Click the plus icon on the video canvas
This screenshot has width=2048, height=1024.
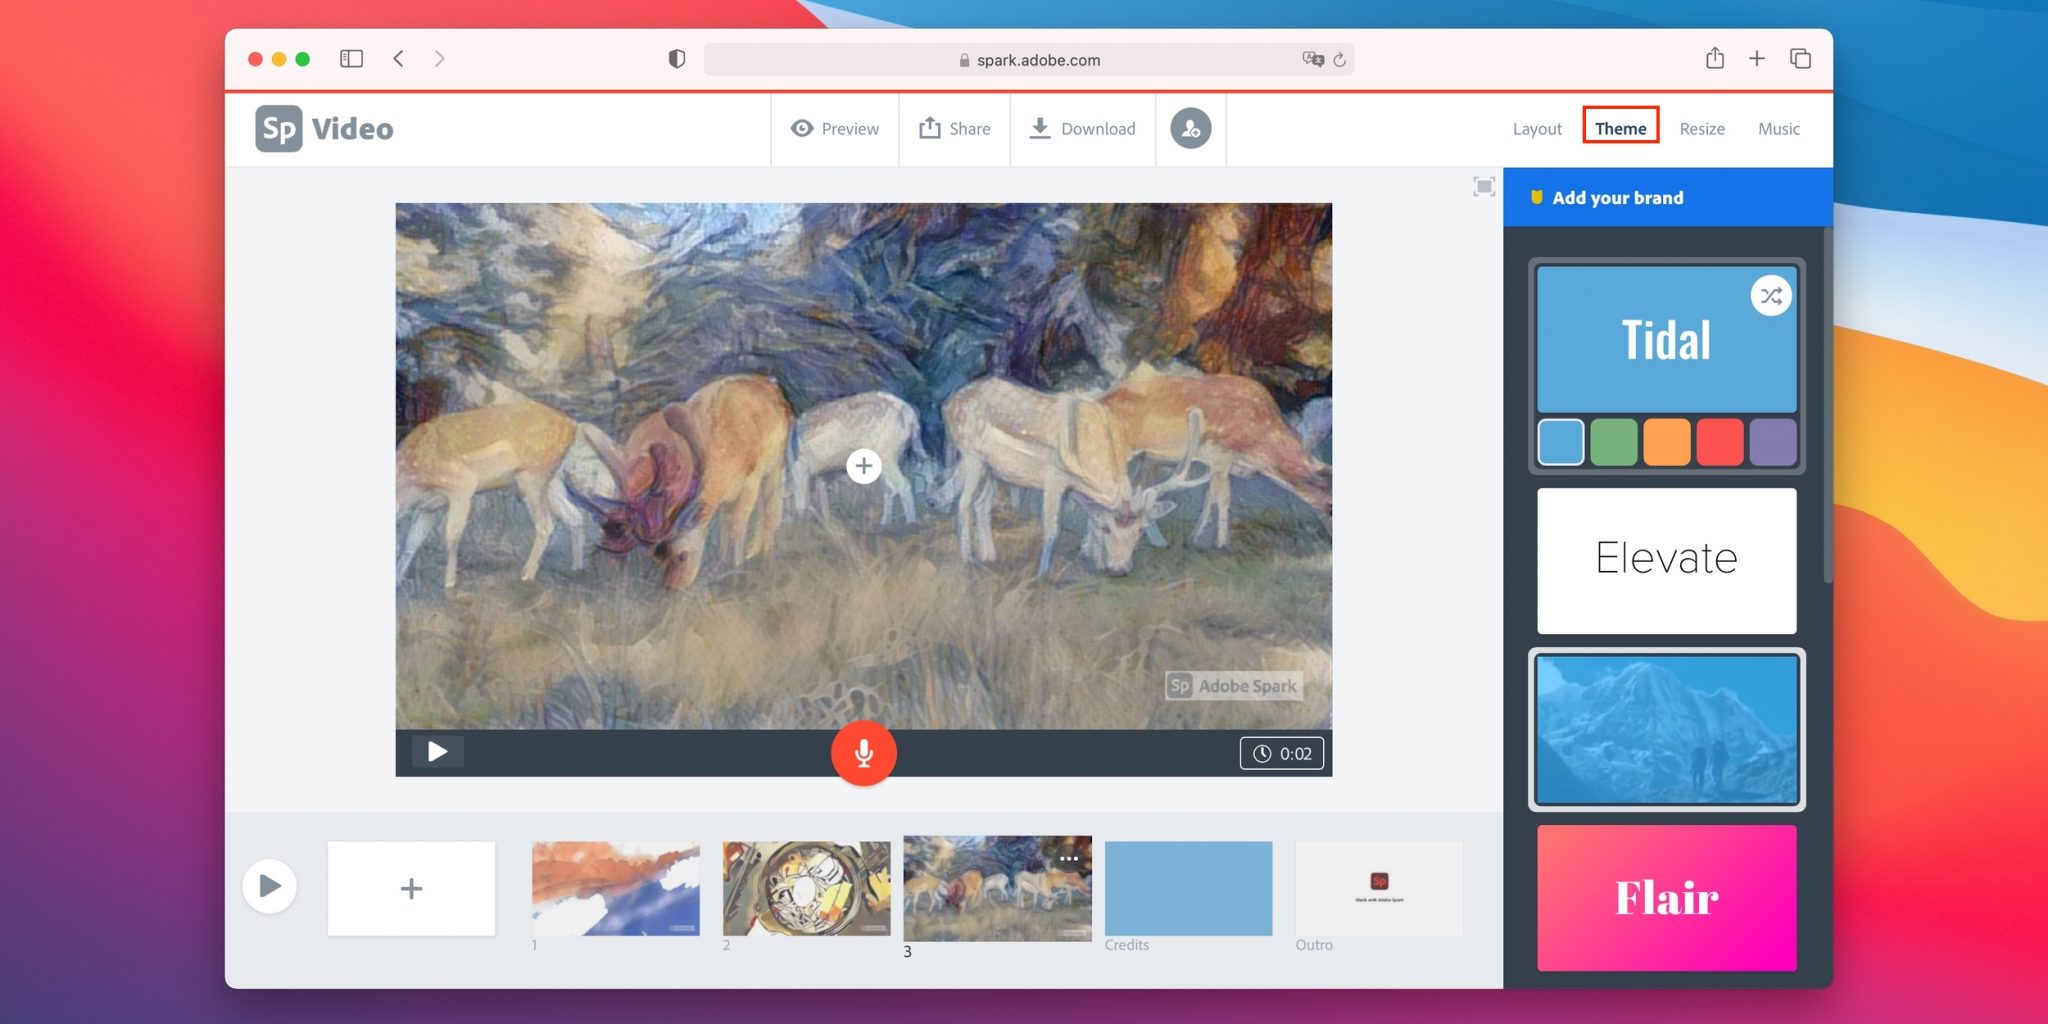point(863,466)
